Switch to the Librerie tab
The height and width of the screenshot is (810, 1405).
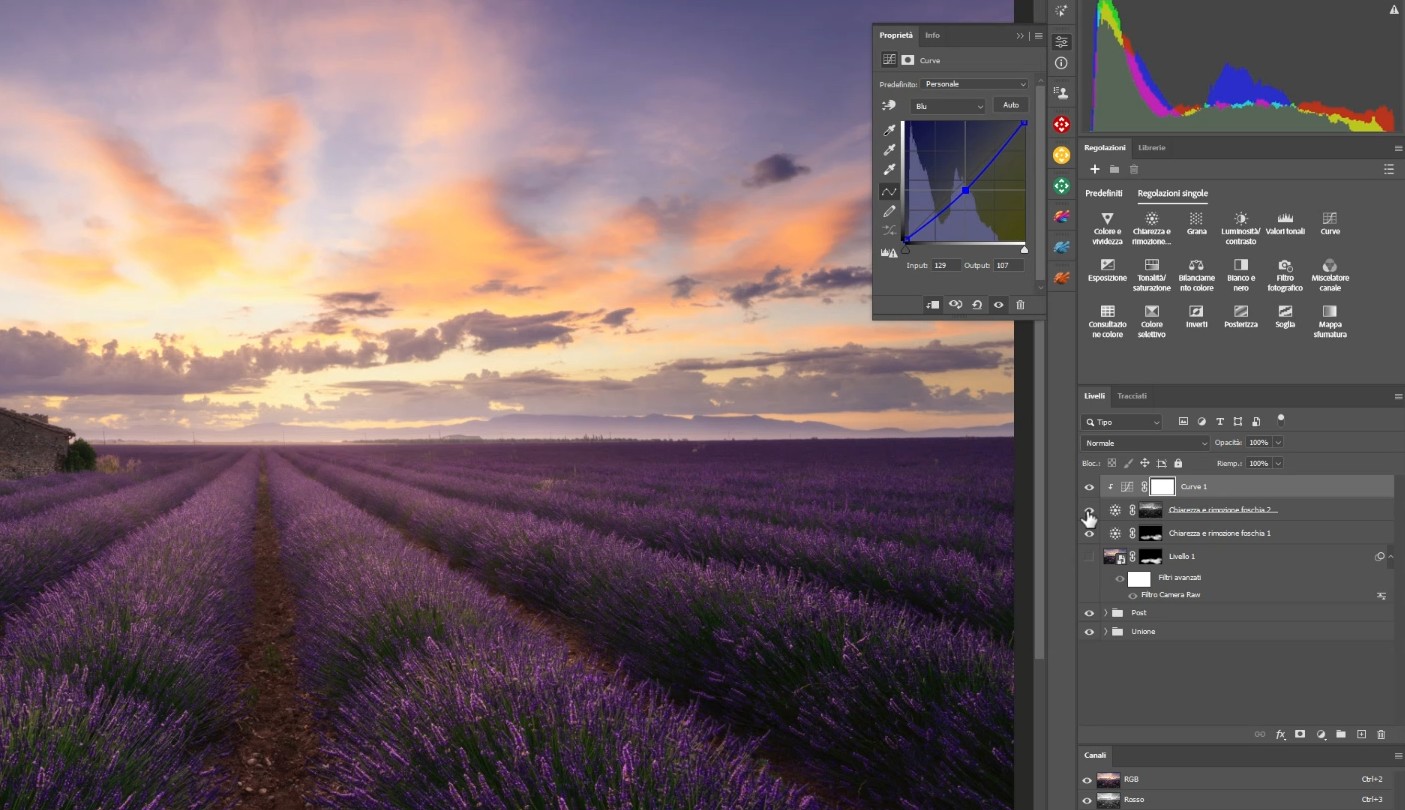1151,148
